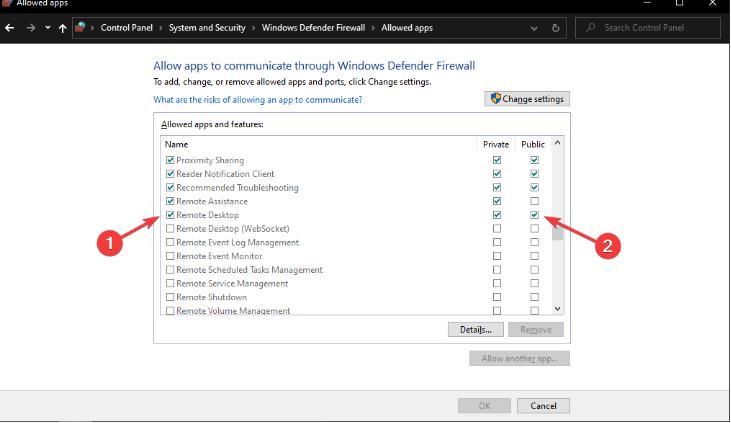Open recent locations dropdown arrow
Screen dimensions: 731x423
point(48,28)
